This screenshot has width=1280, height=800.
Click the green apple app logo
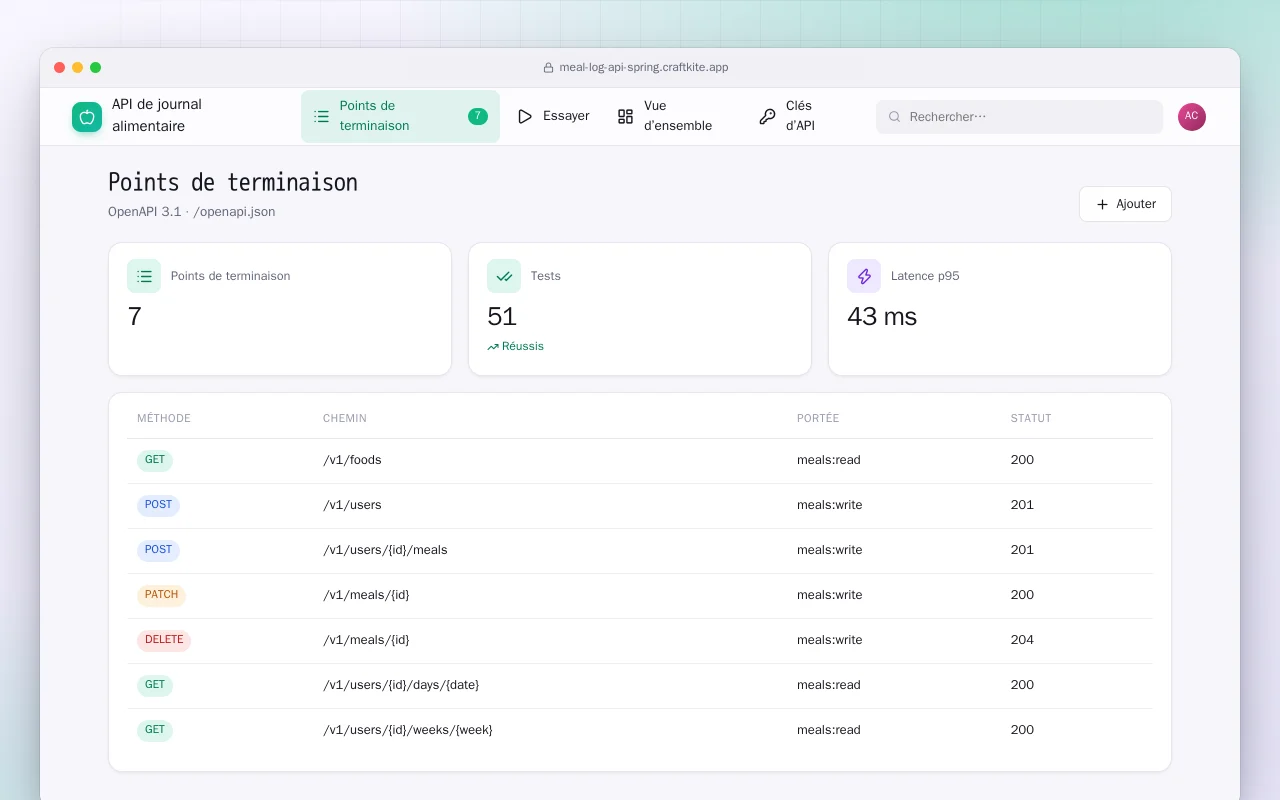click(87, 117)
